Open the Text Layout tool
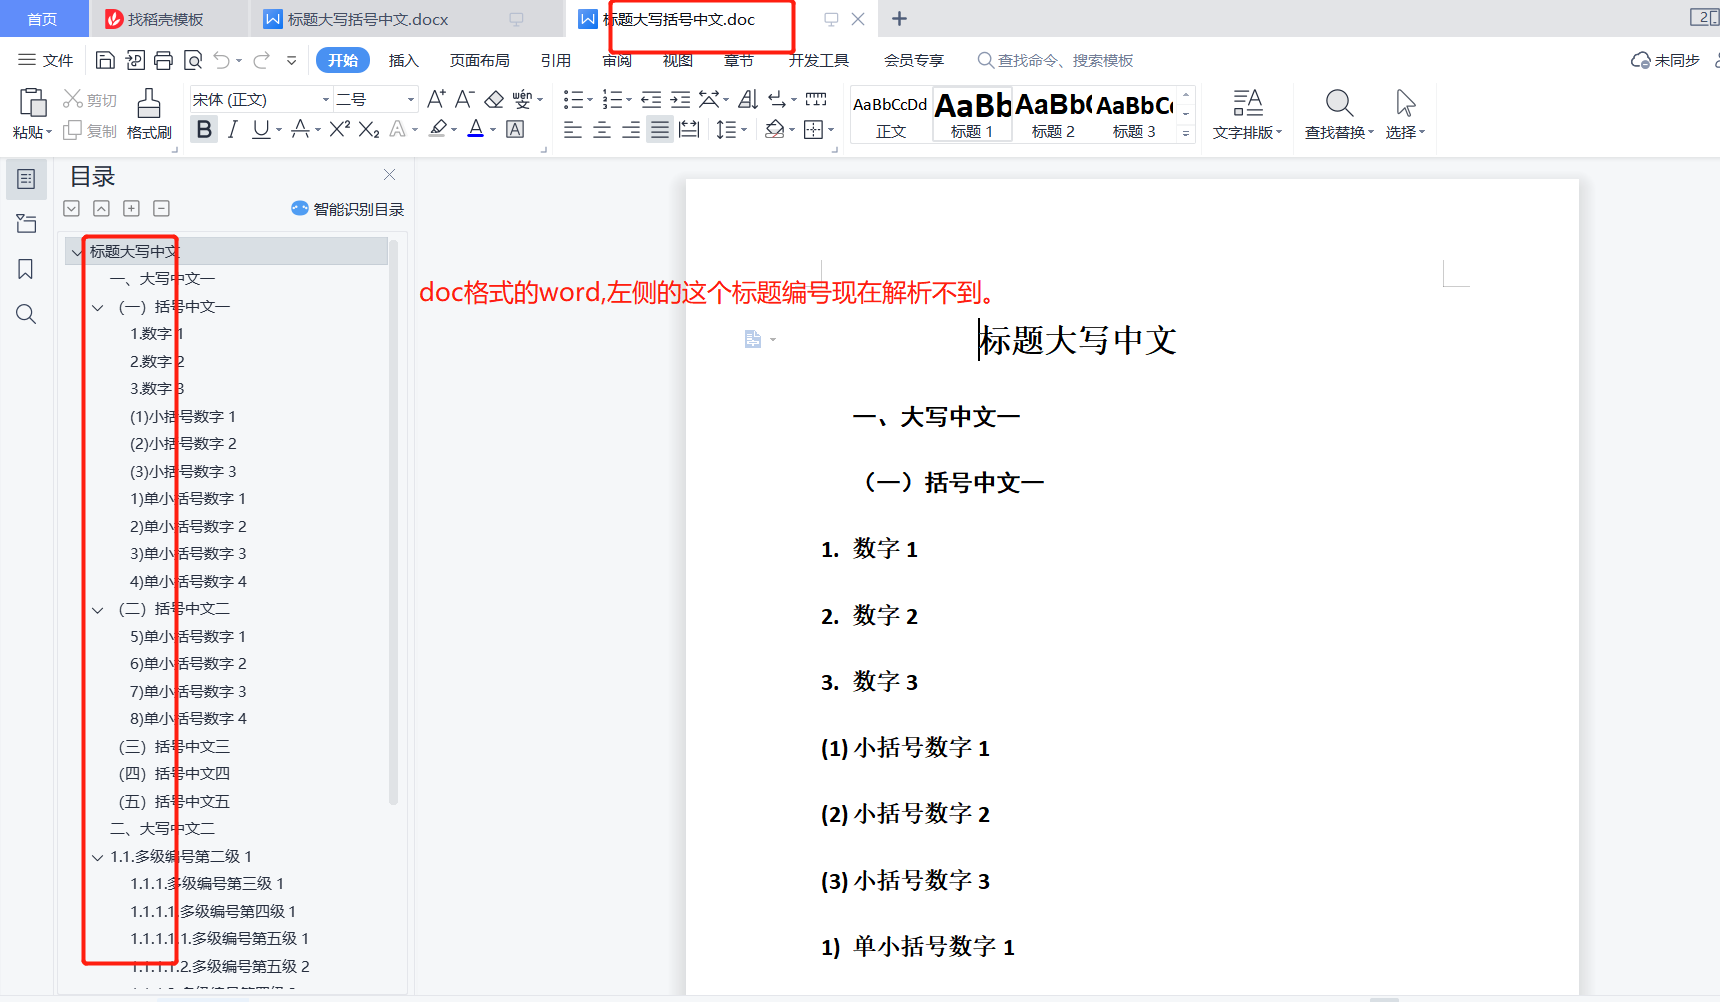Viewport: 1720px width, 1002px height. 1247,114
